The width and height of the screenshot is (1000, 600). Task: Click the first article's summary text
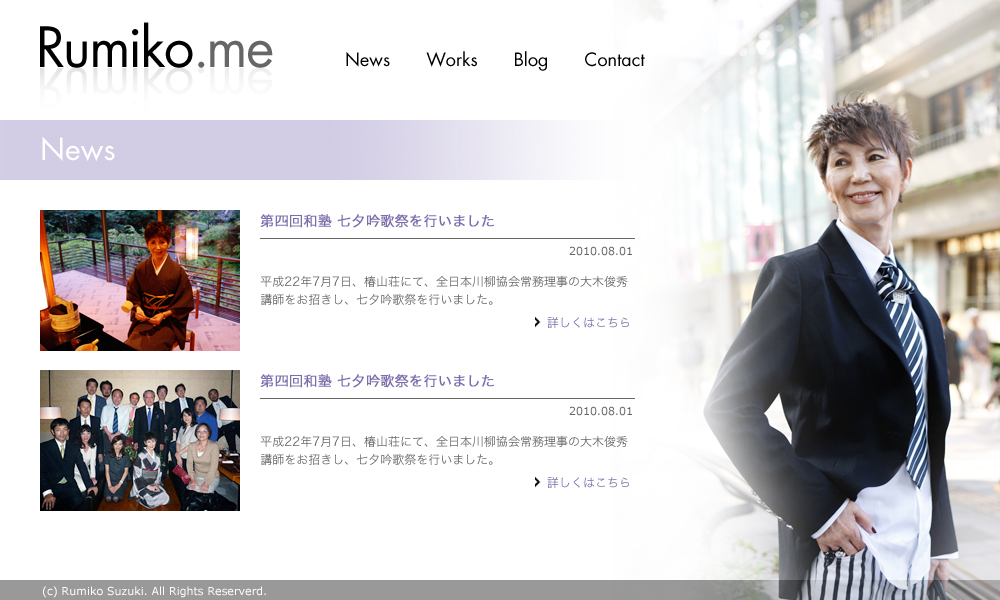point(444,290)
